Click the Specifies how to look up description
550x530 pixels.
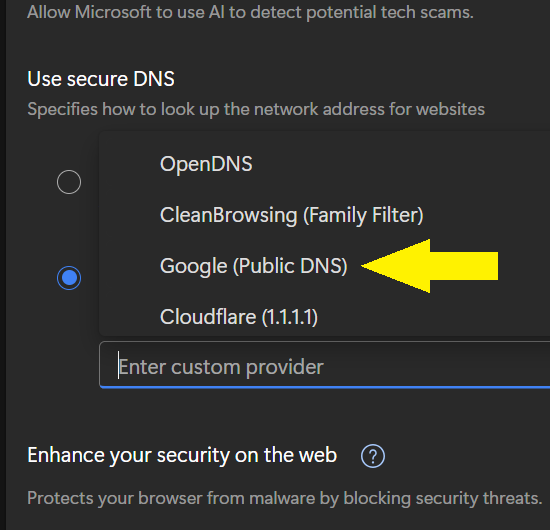[256, 109]
